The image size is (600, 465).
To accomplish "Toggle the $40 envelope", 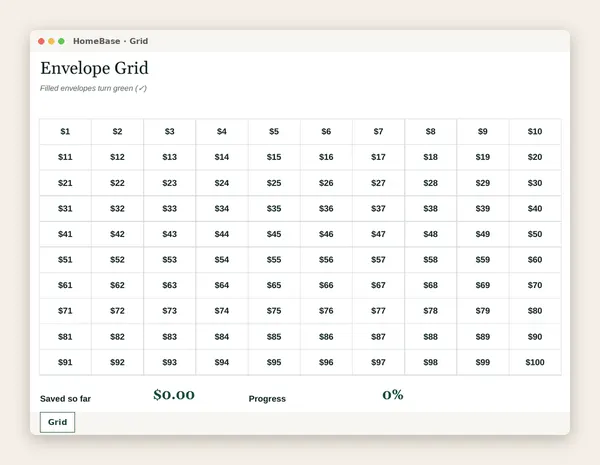I will (x=535, y=209).
